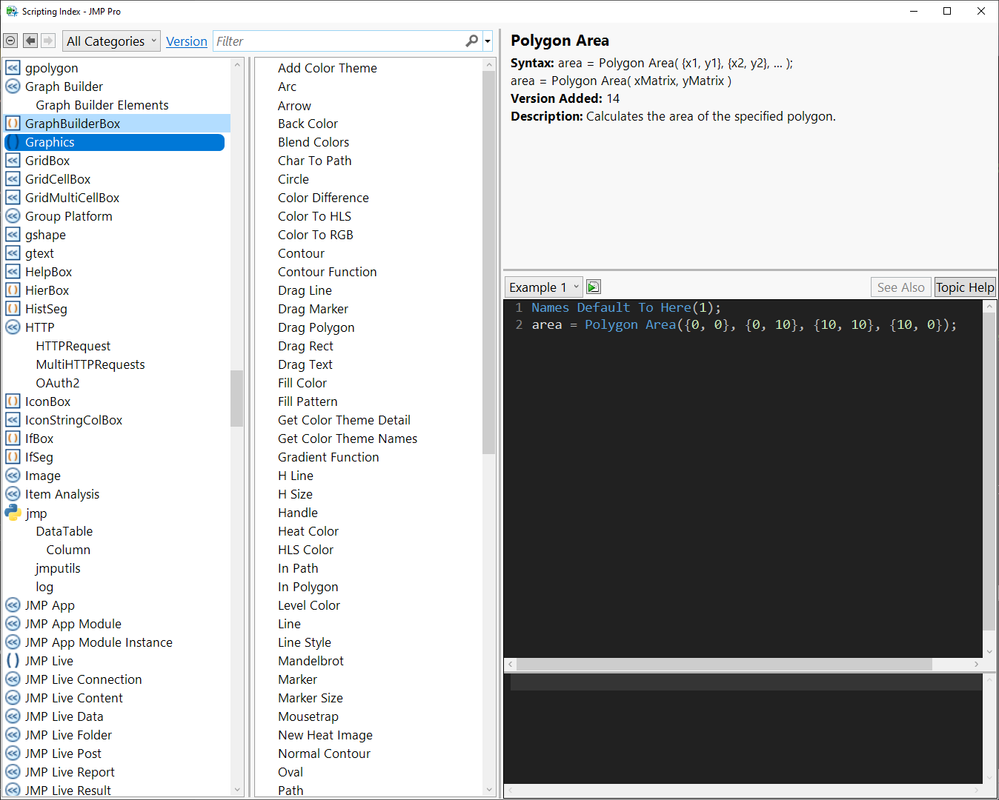This screenshot has height=800, width=999.
Task: Run Example 1 with the green run script icon
Action: coord(592,286)
